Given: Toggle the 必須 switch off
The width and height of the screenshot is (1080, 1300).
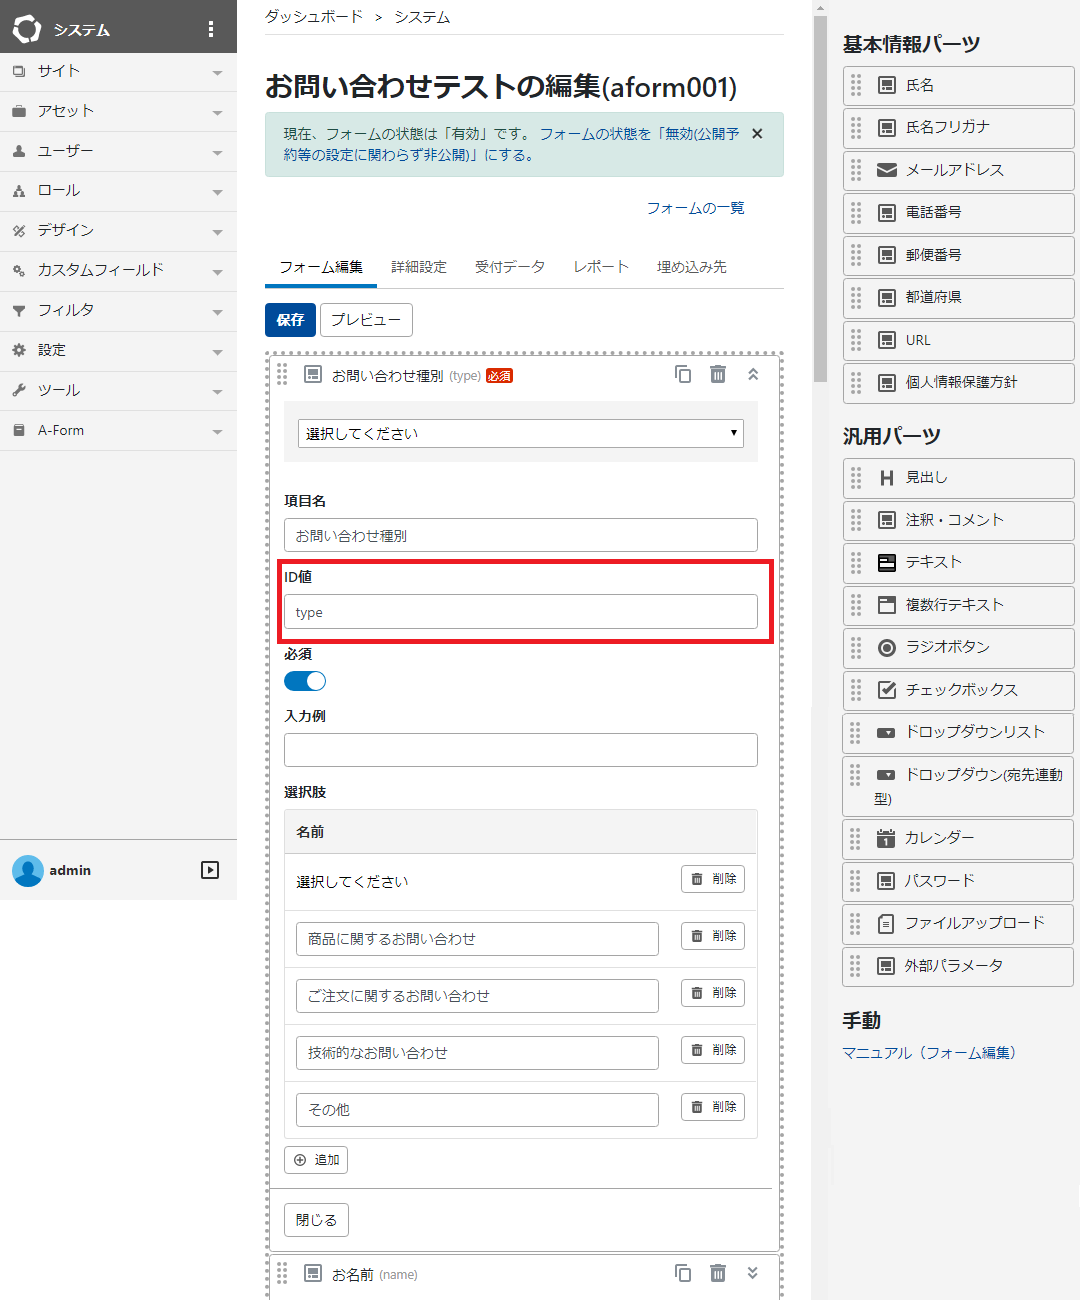Looking at the screenshot, I should point(305,681).
